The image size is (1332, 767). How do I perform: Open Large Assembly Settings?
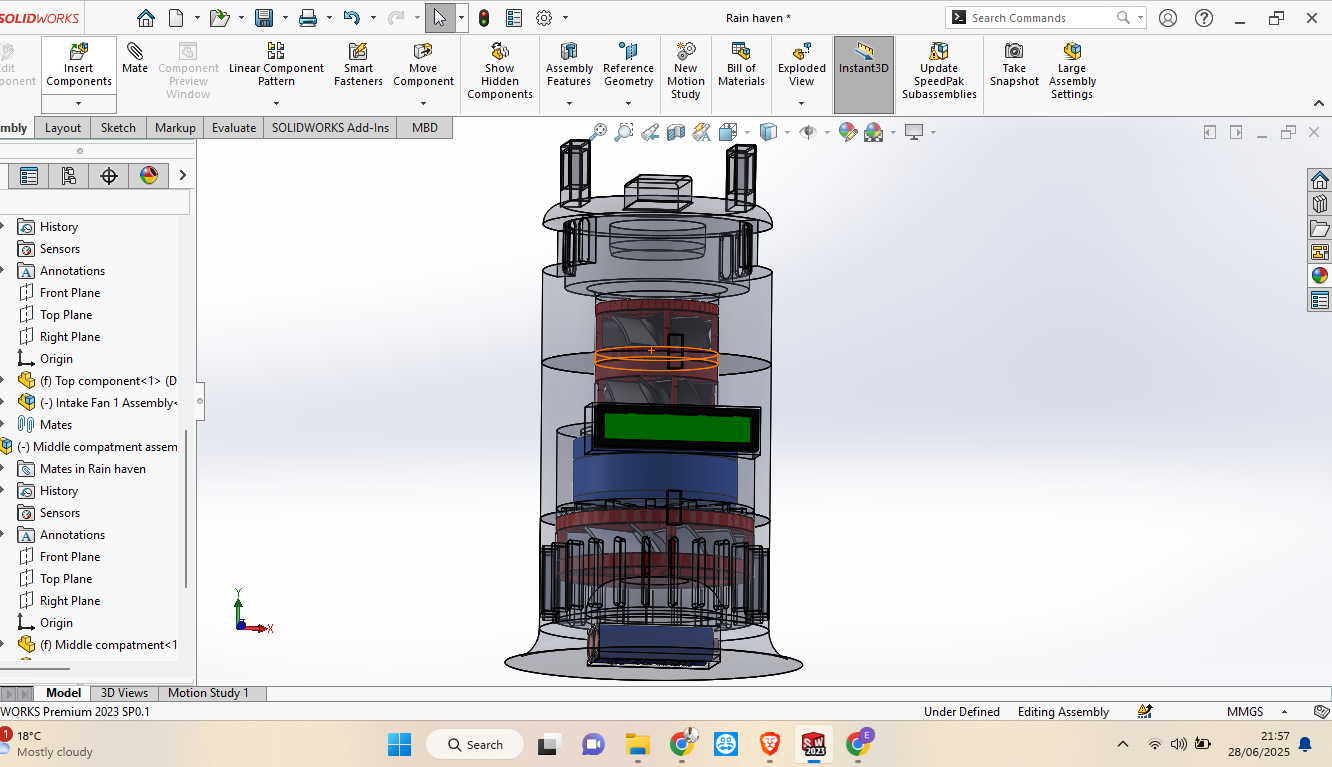(x=1072, y=71)
